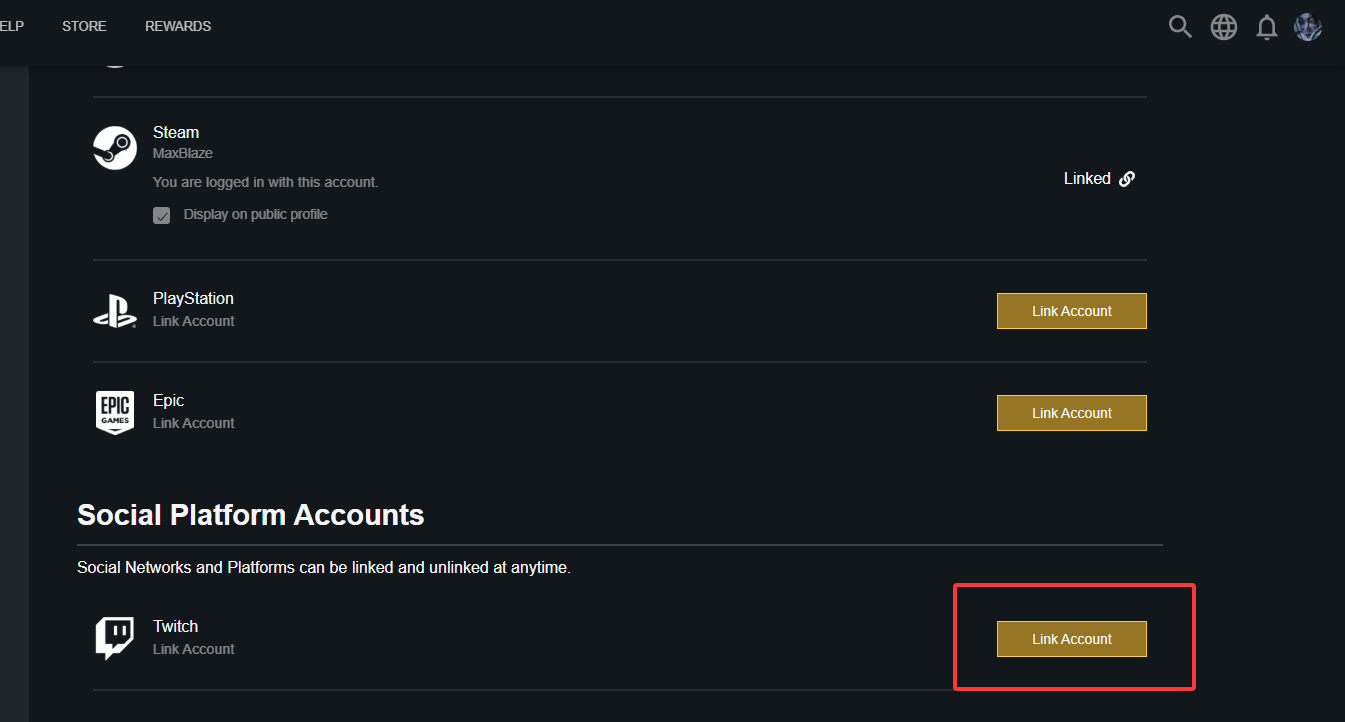This screenshot has width=1345, height=722.
Task: Open the user profile avatar
Action: (x=1308, y=27)
